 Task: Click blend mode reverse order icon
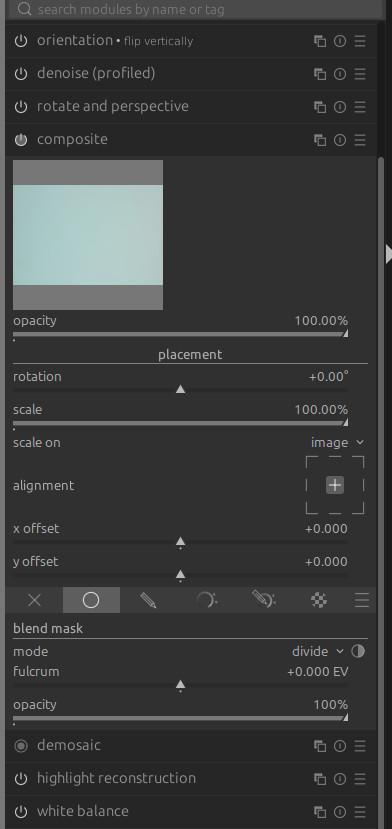(x=358, y=651)
